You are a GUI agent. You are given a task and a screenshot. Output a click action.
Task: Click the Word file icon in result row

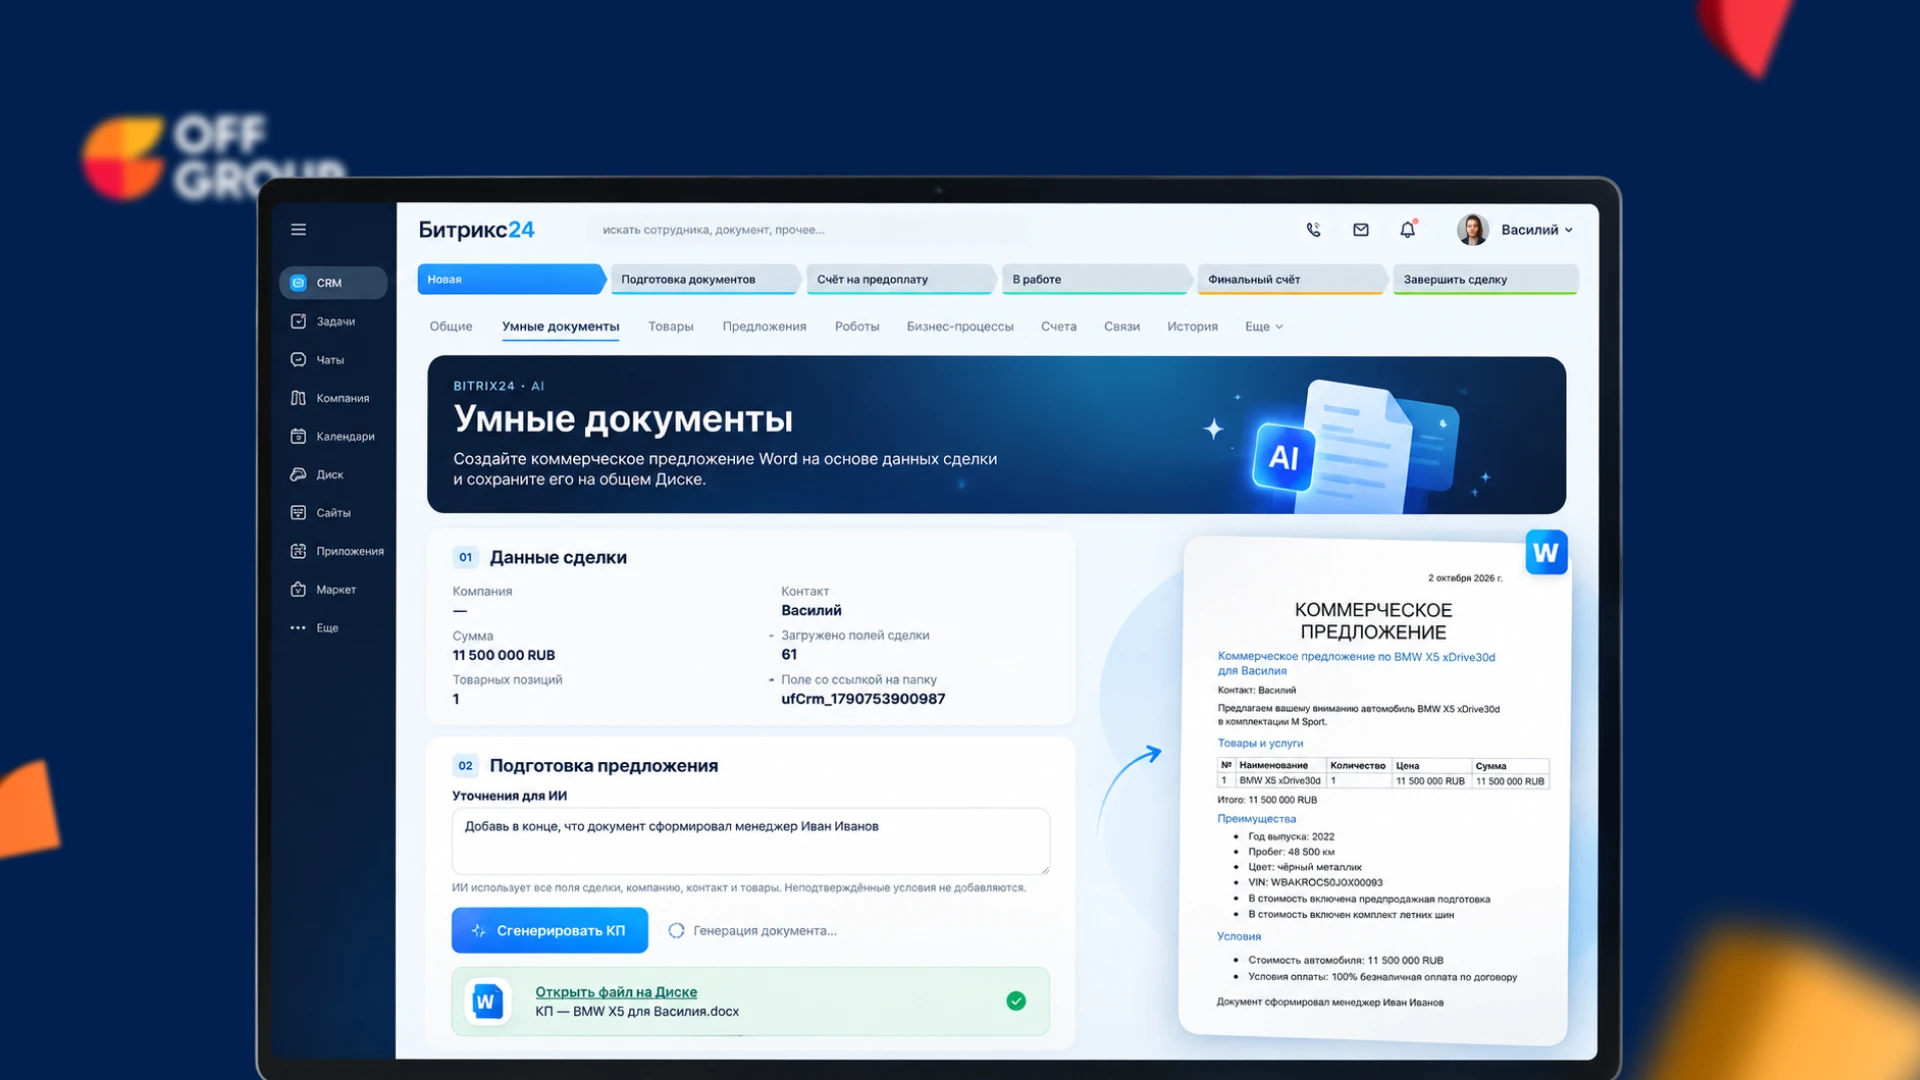pos(487,1001)
